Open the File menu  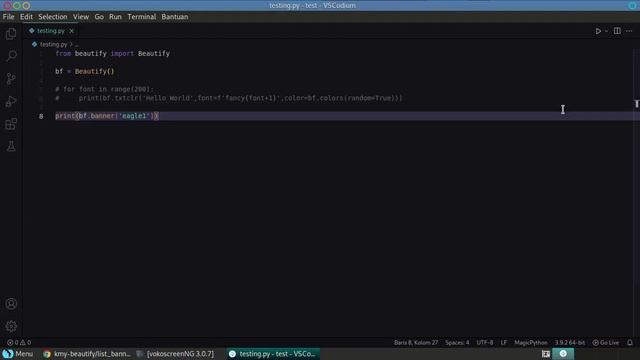point(9,17)
